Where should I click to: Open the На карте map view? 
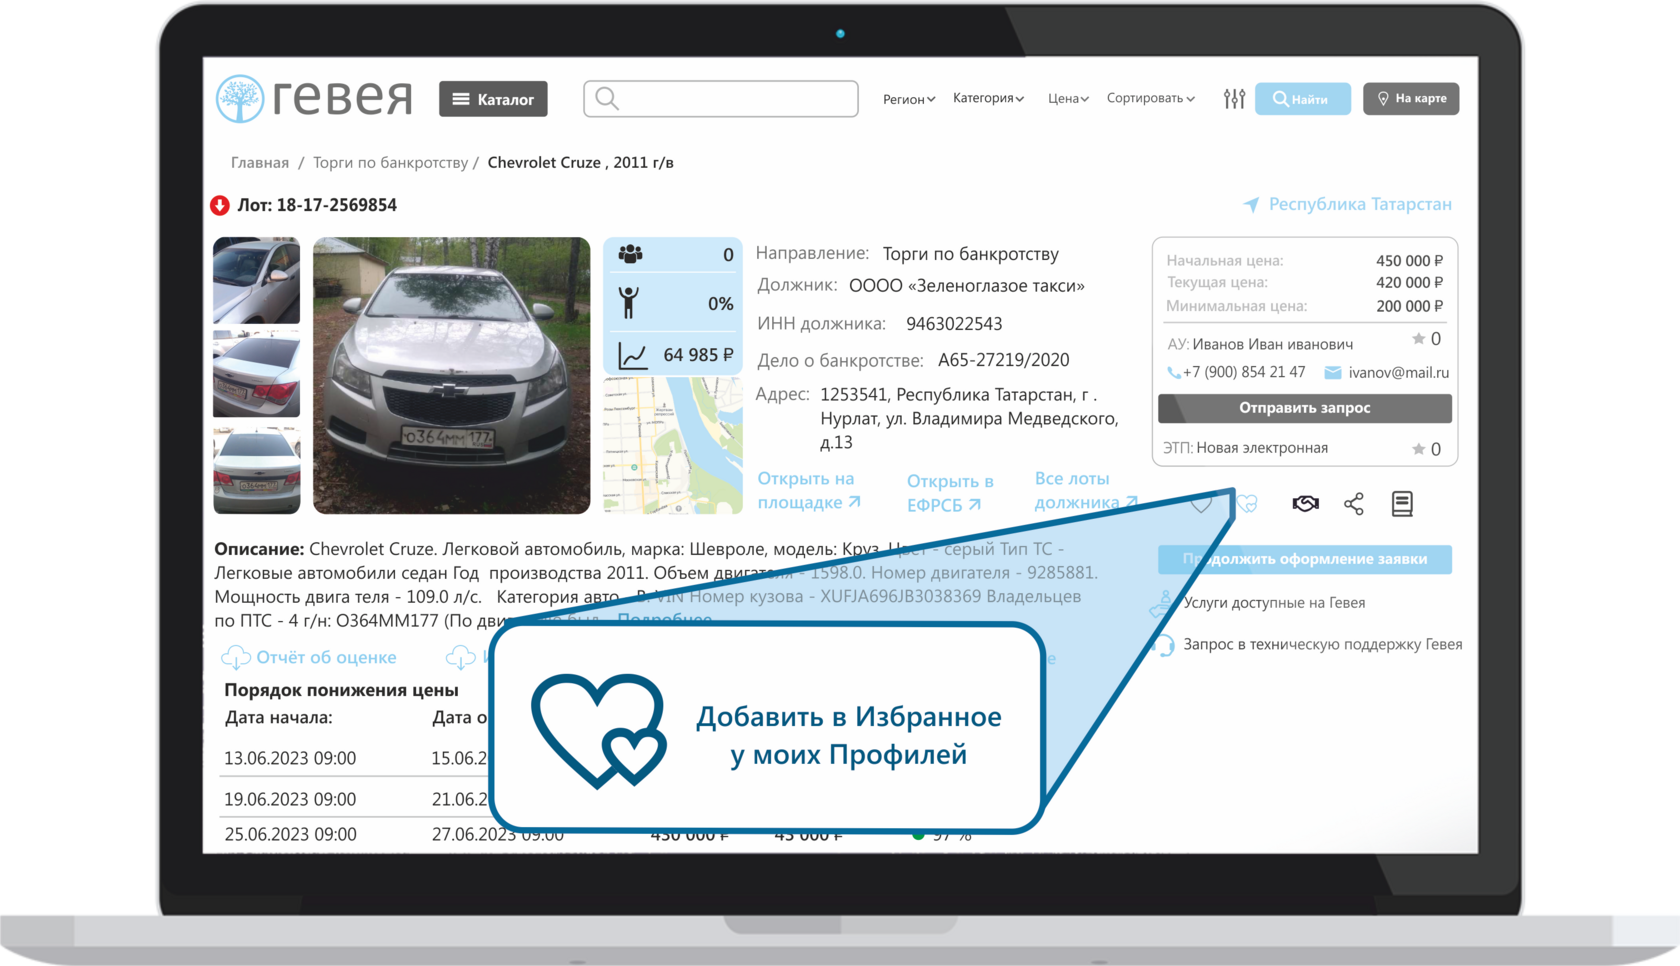point(1411,98)
